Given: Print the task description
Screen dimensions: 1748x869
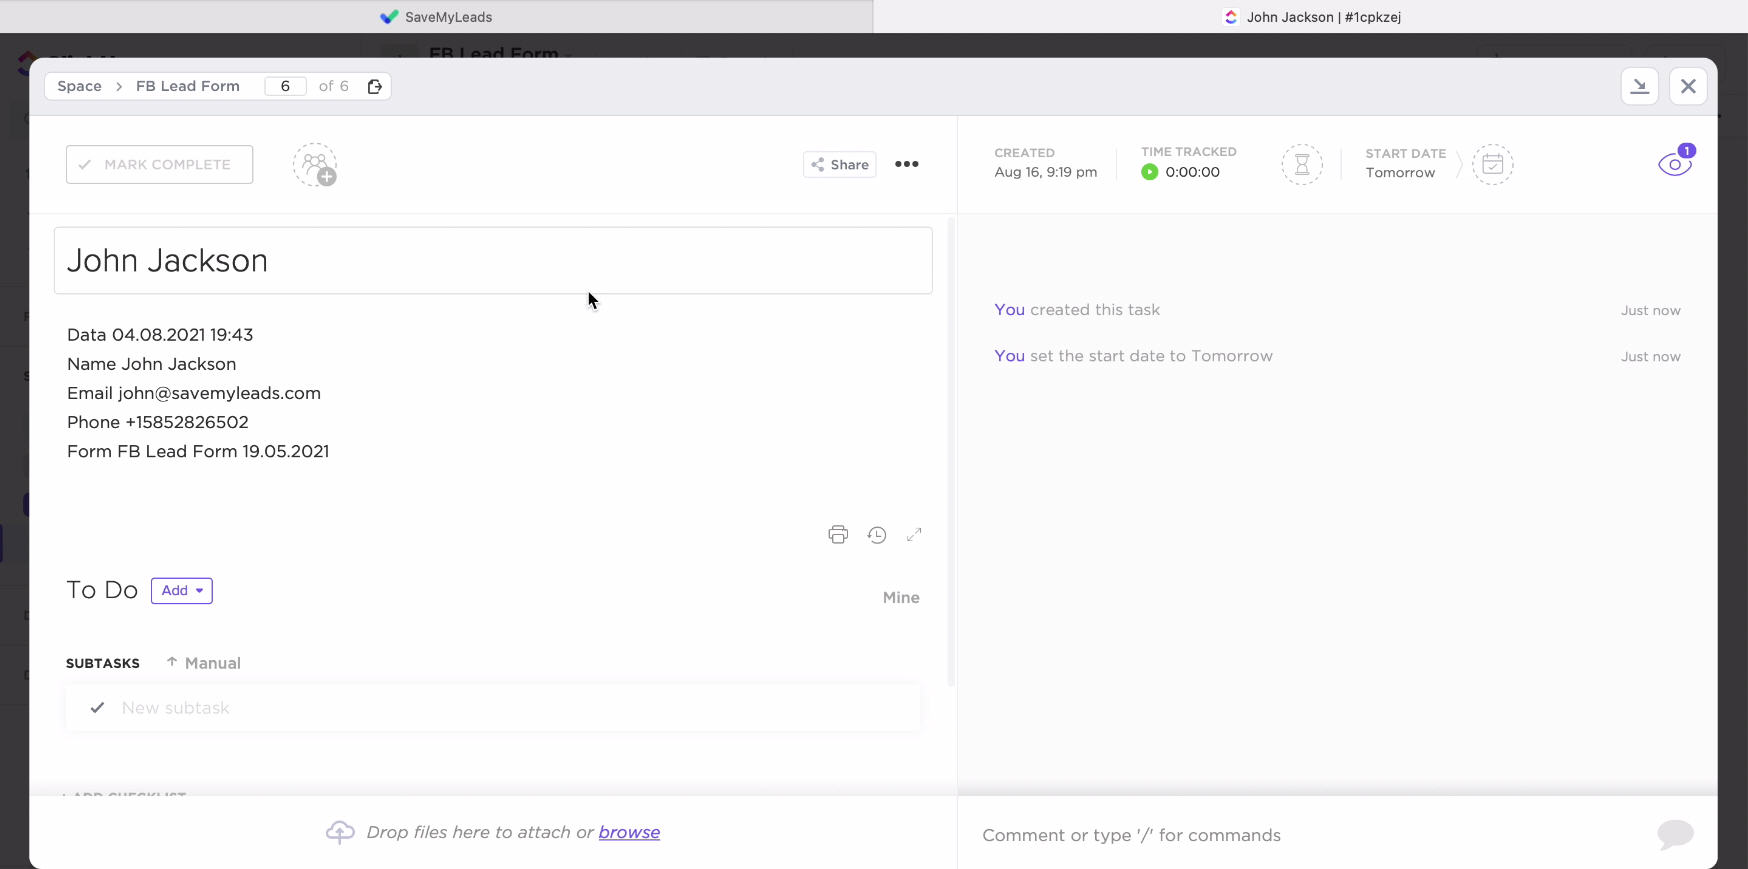Looking at the screenshot, I should (x=838, y=535).
